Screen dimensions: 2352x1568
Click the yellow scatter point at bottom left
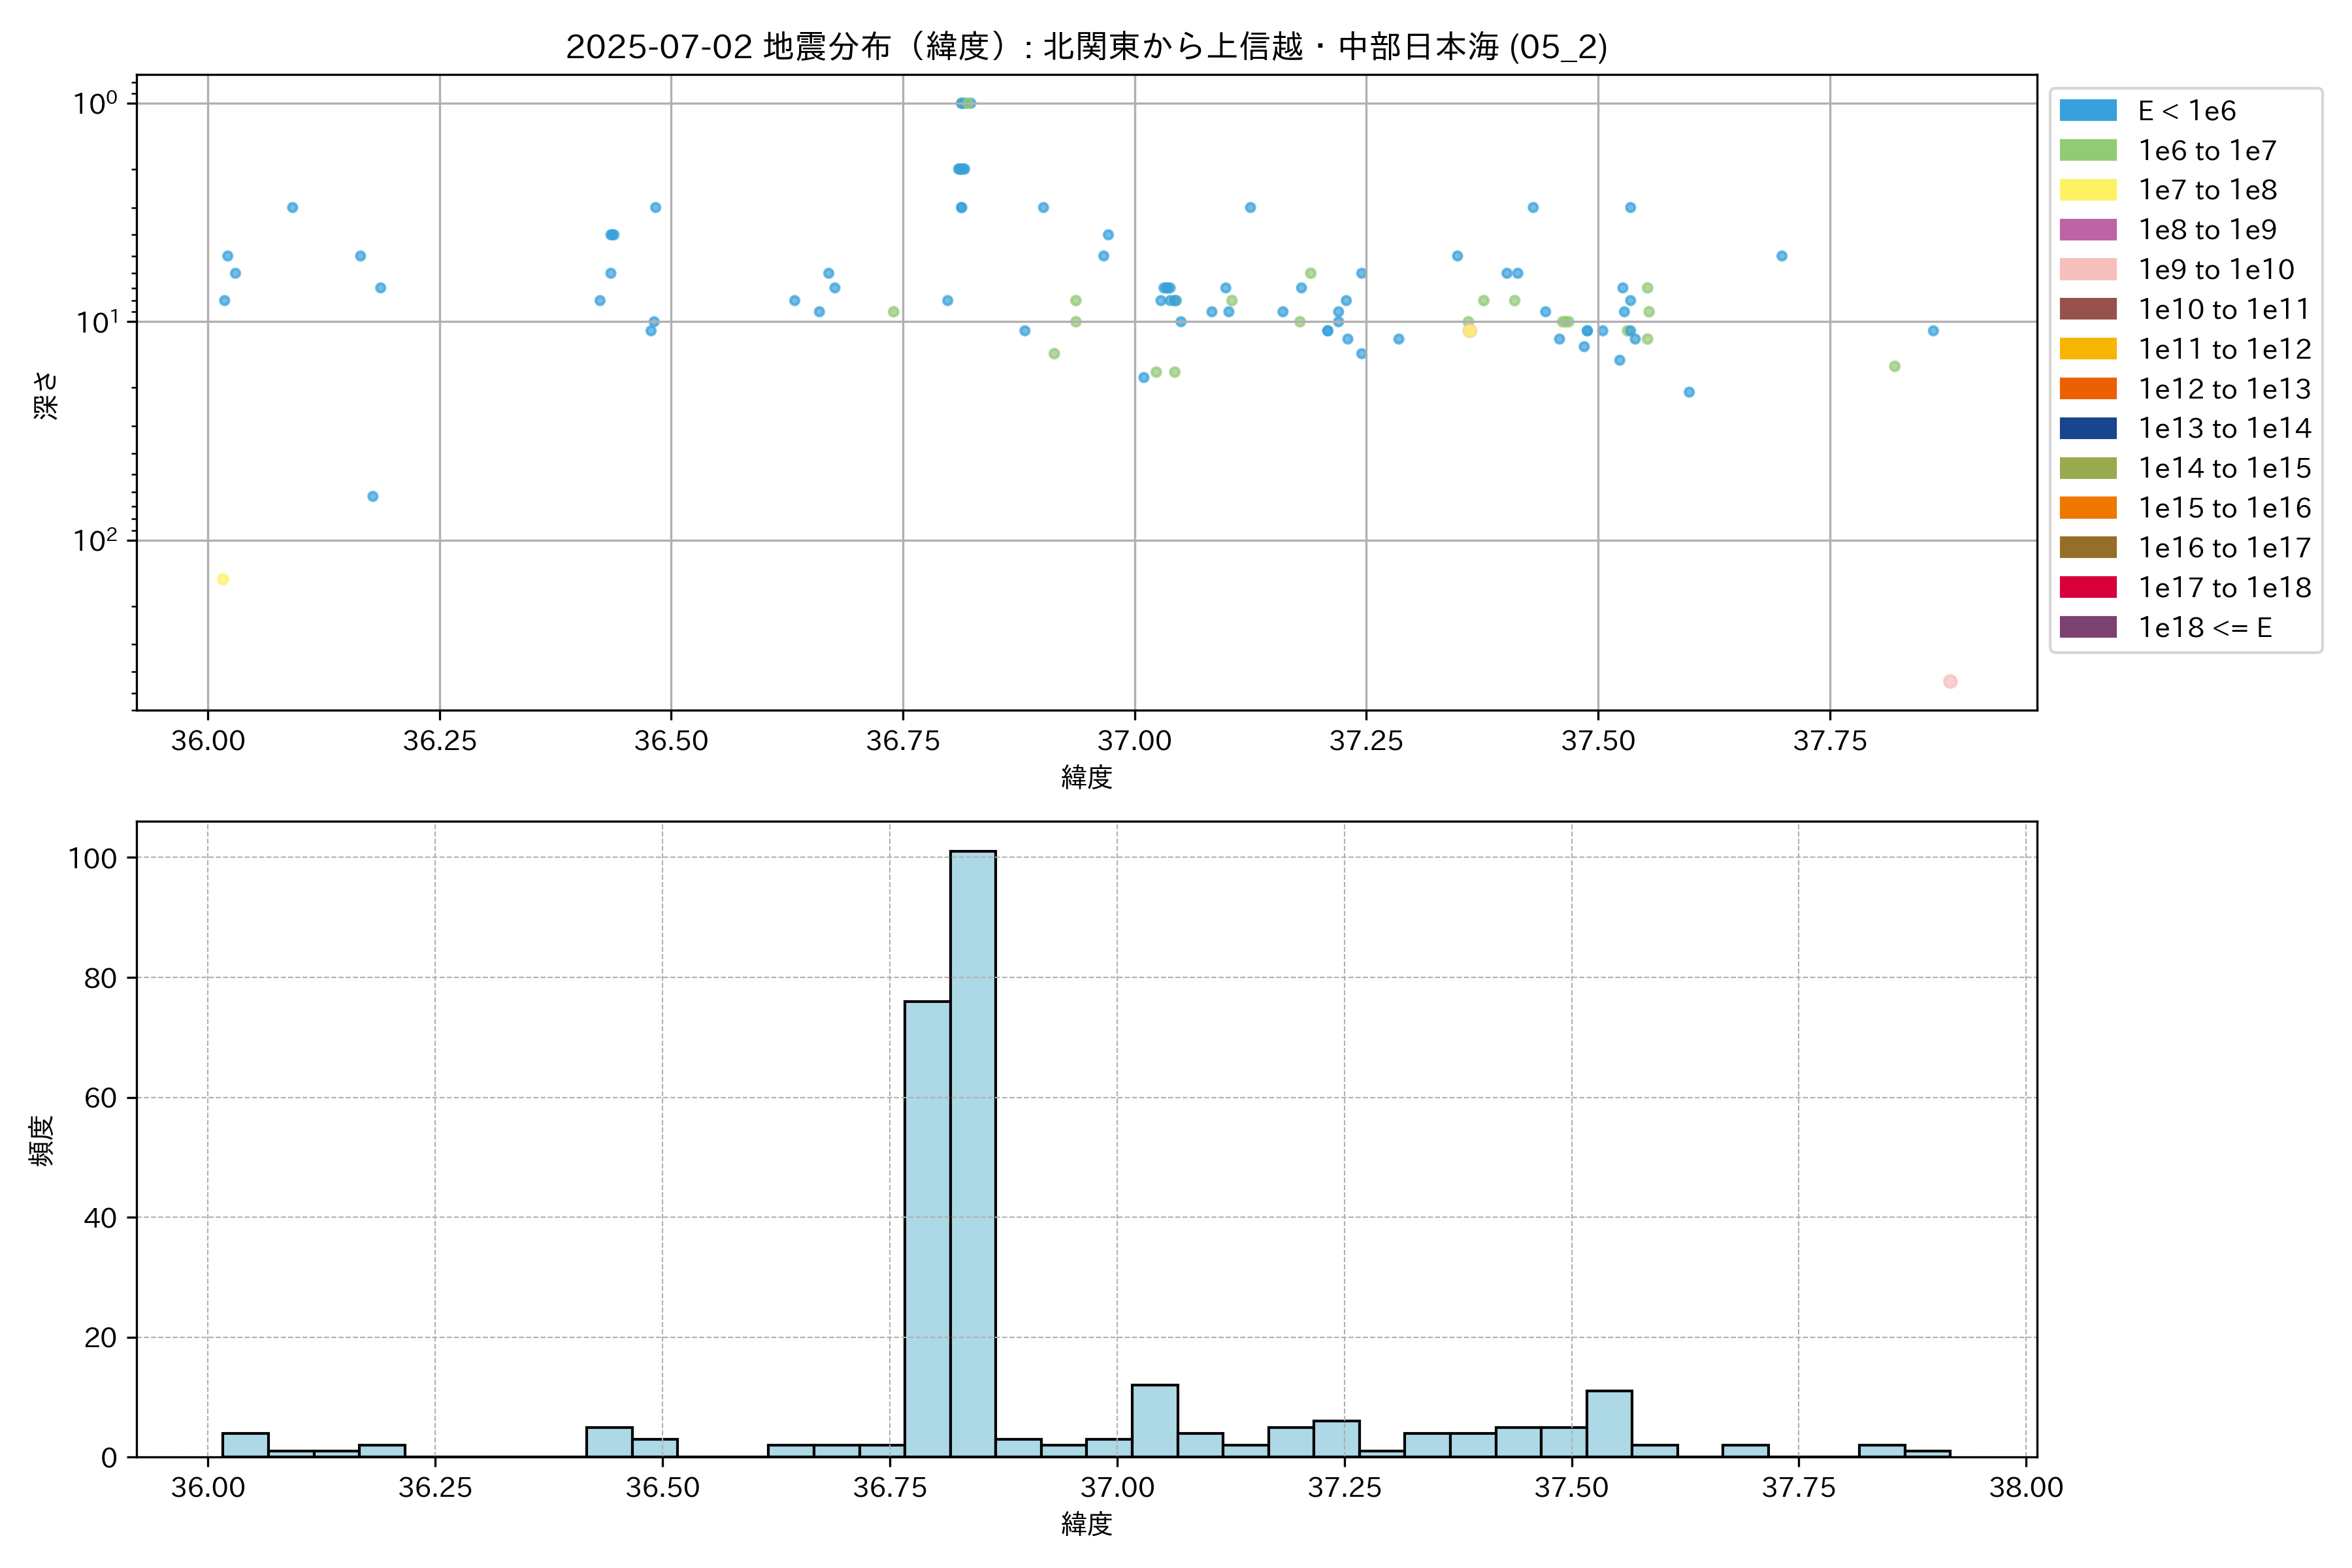[223, 579]
